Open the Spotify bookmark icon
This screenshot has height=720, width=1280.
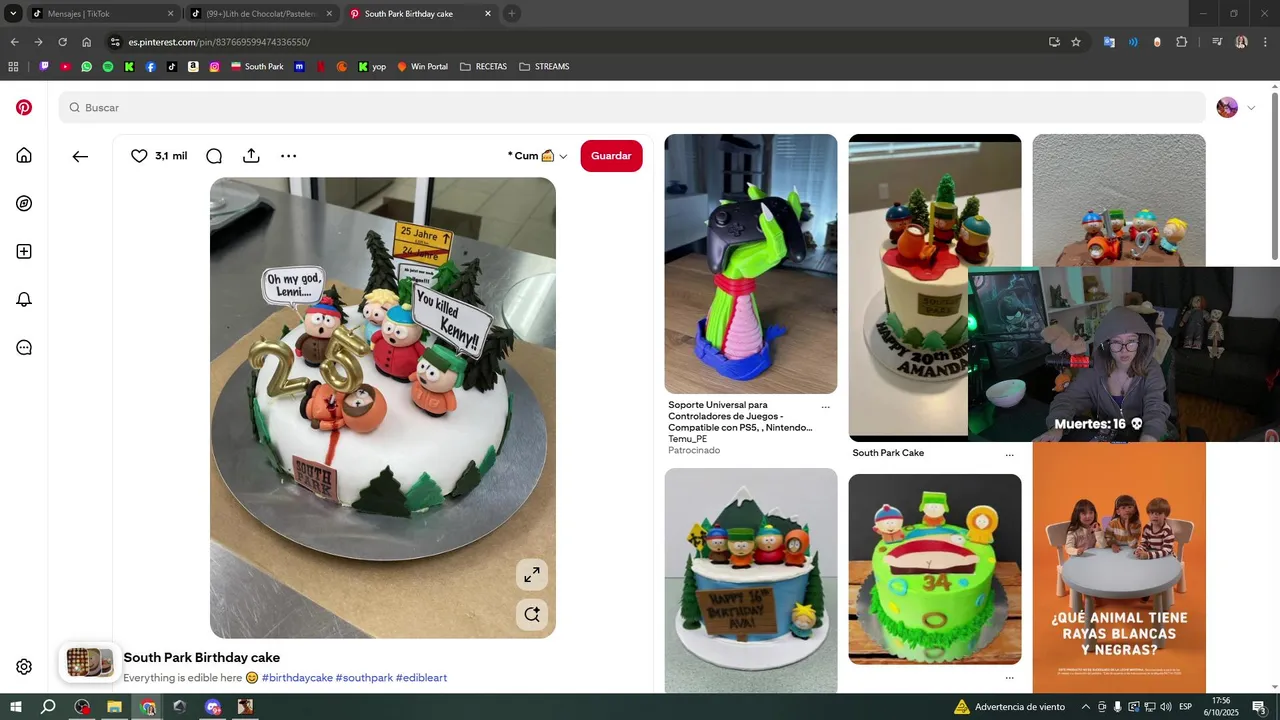point(108,67)
